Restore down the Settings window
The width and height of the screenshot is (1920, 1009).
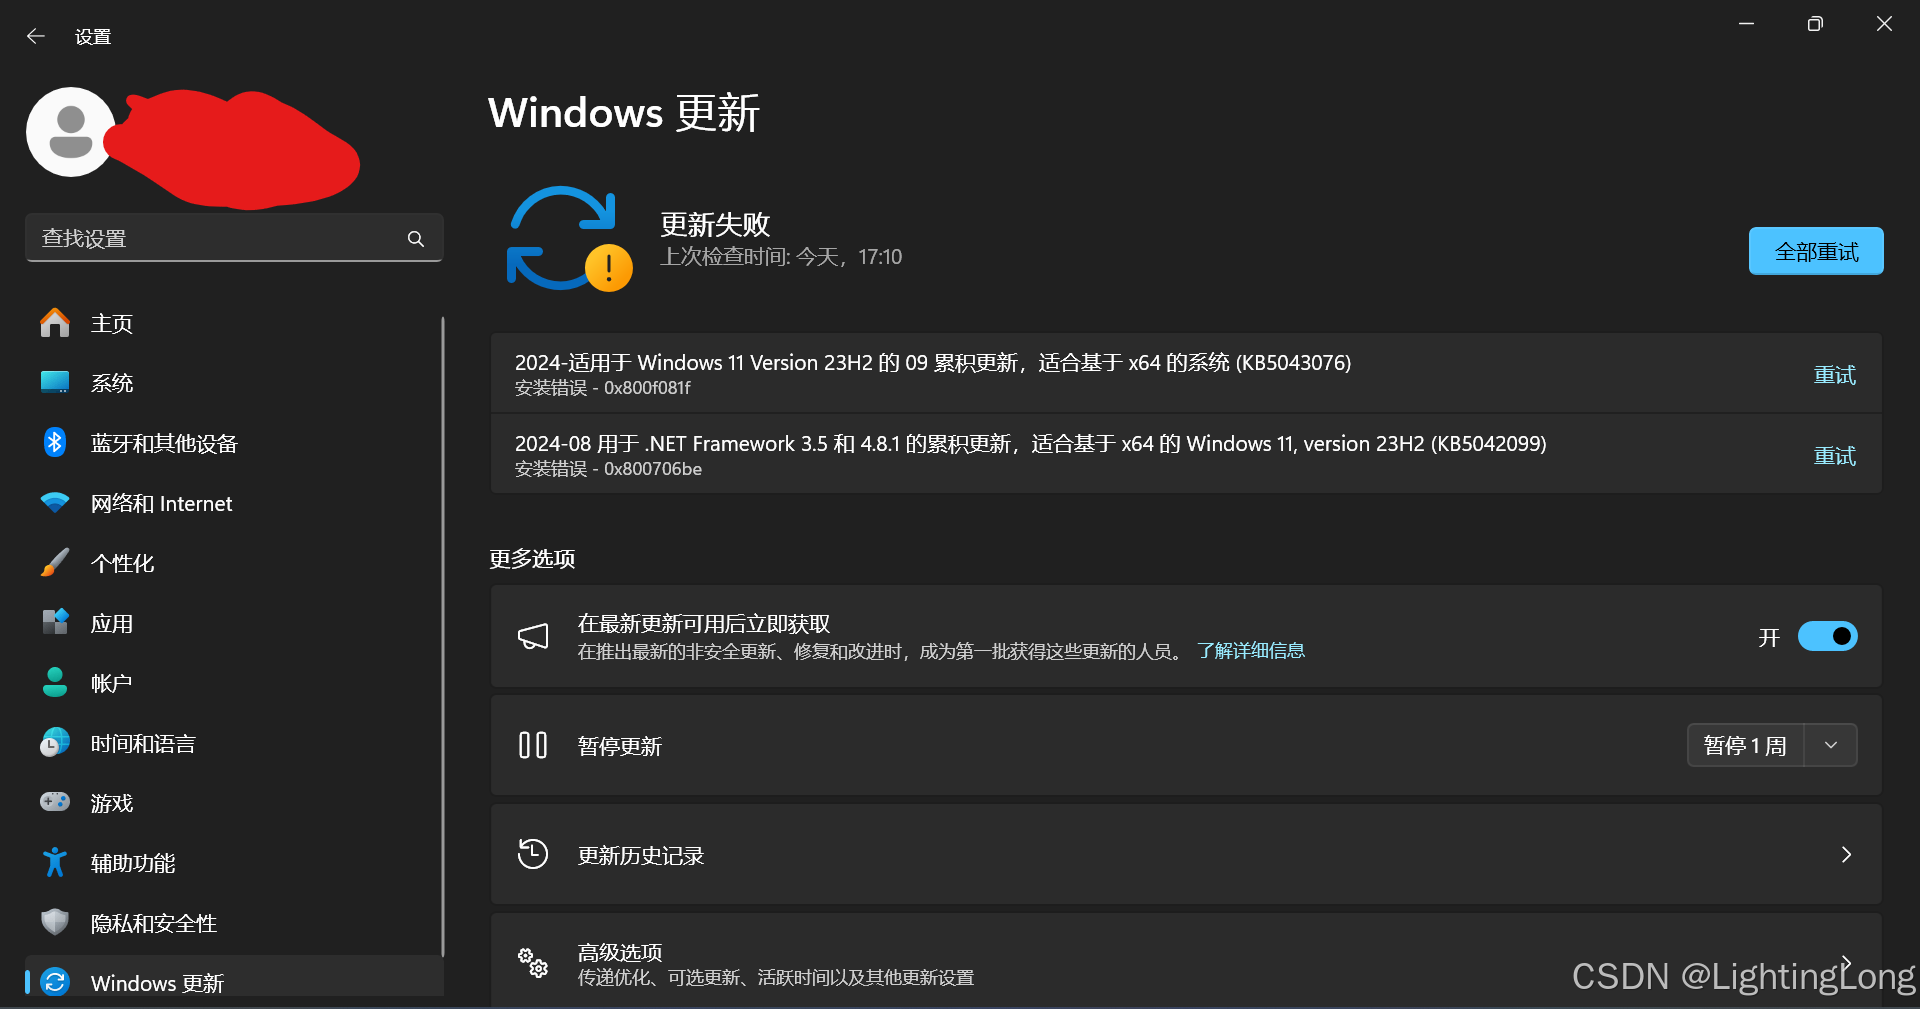pos(1815,24)
